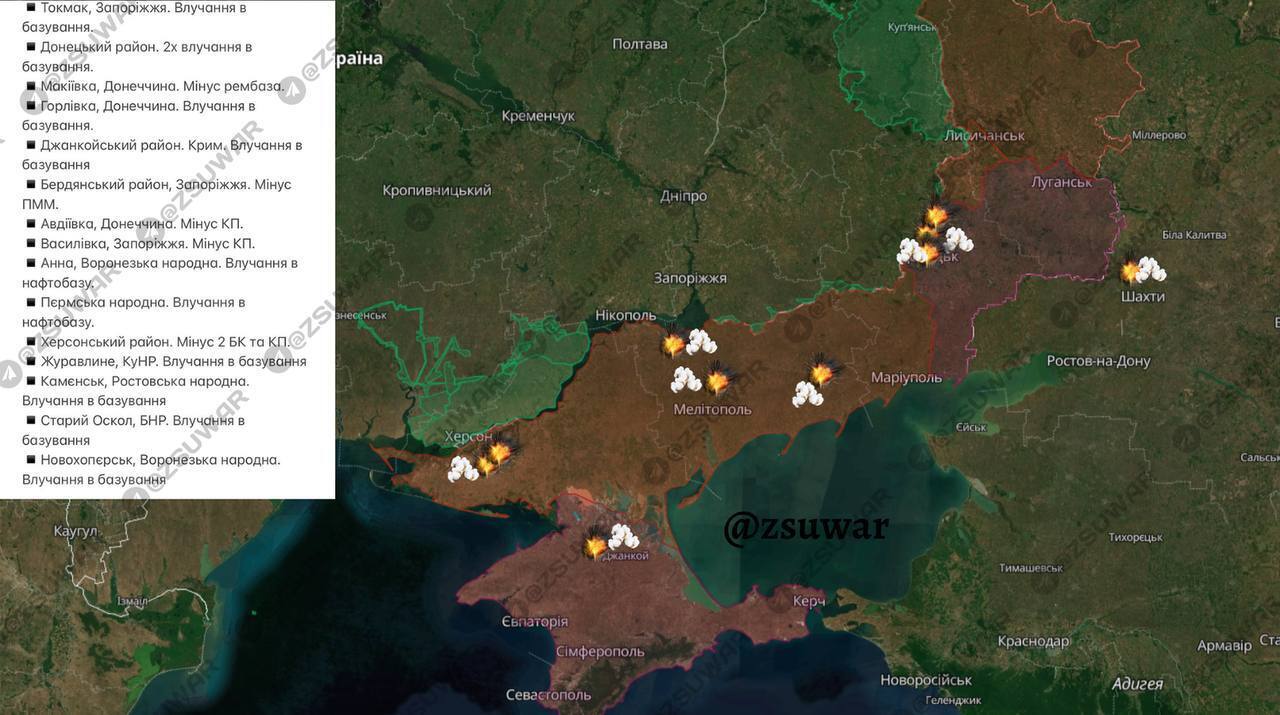This screenshot has height=715, width=1280.
Task: Select the Авдіївка, Донеччина list entry
Action: pyautogui.click(x=141, y=224)
